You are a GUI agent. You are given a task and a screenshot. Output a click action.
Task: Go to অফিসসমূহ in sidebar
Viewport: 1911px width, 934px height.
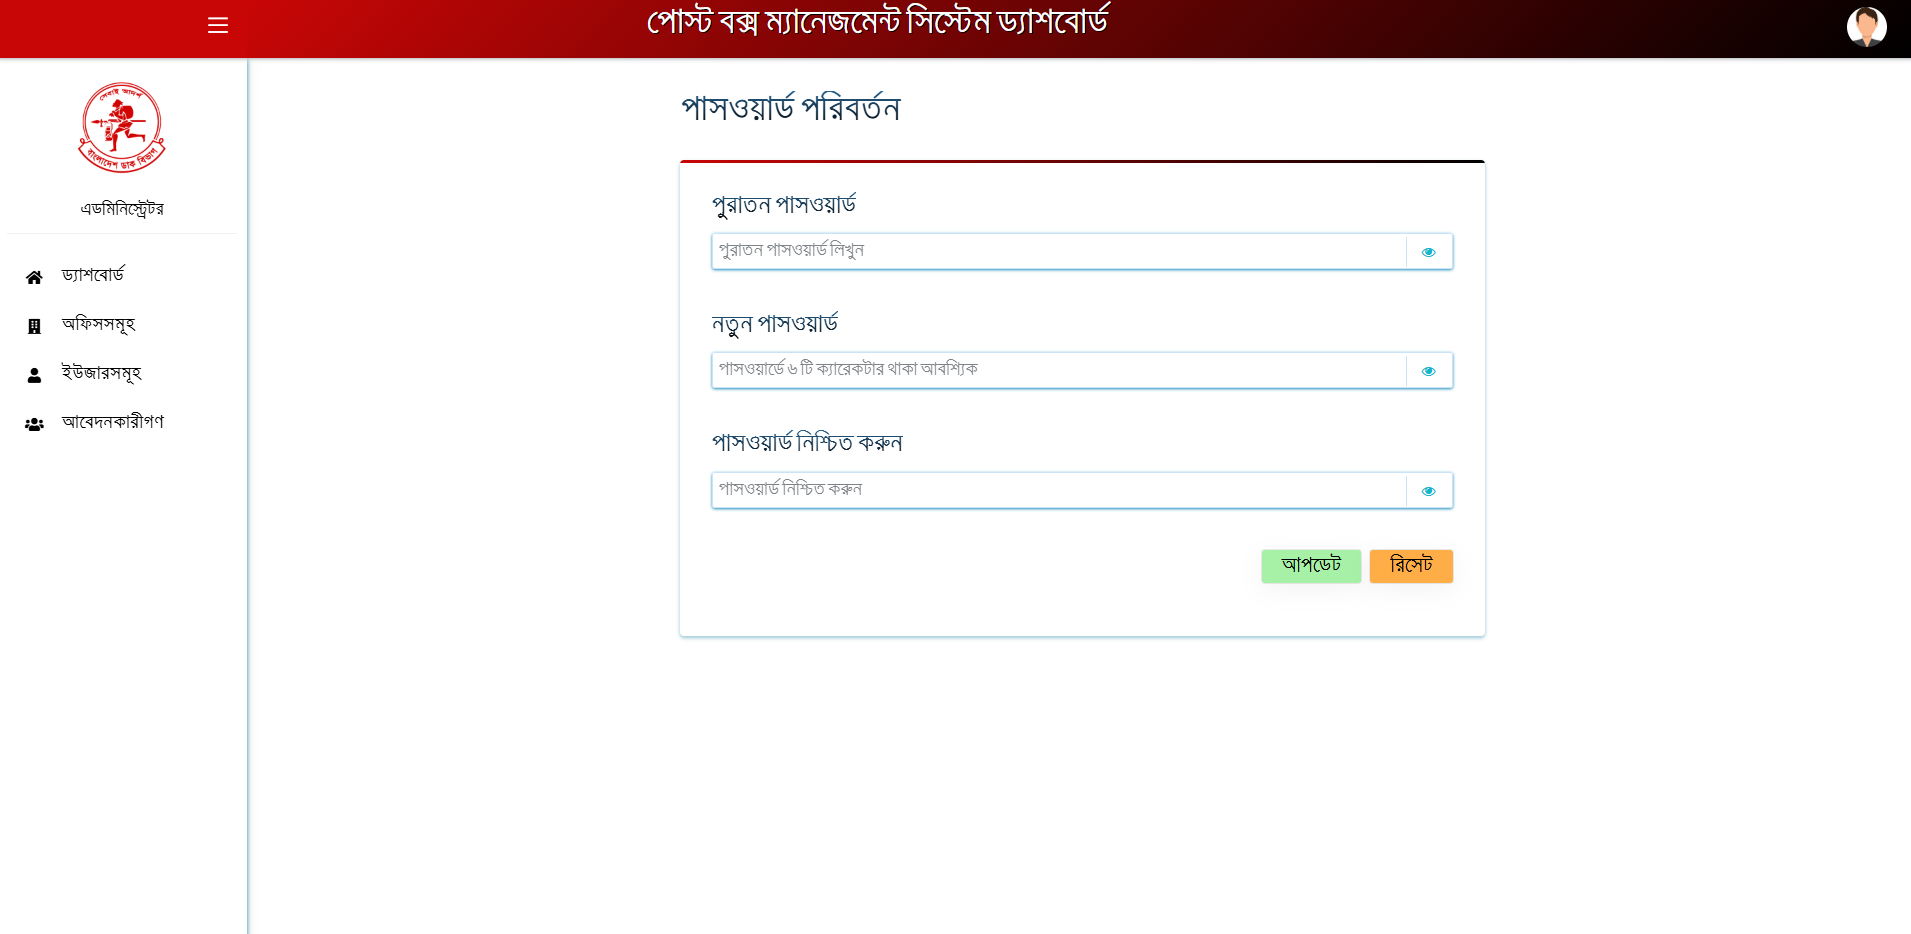98,324
